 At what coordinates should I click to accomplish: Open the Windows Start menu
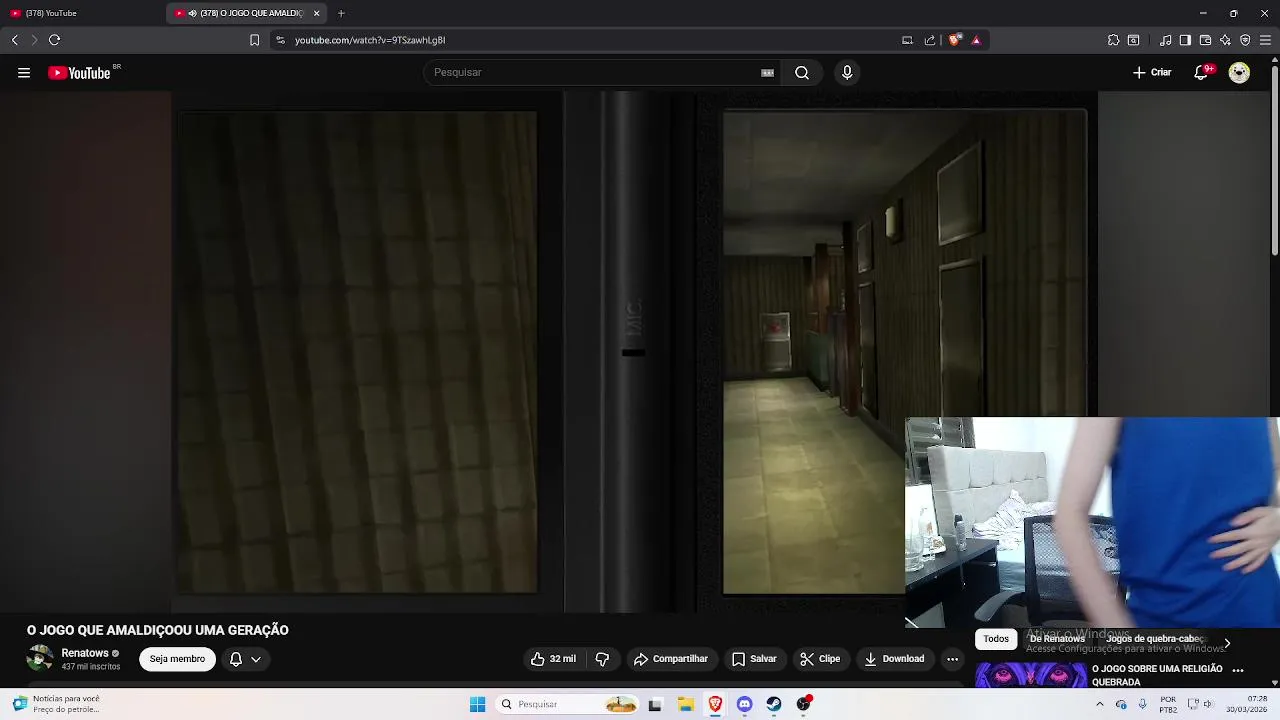click(477, 704)
